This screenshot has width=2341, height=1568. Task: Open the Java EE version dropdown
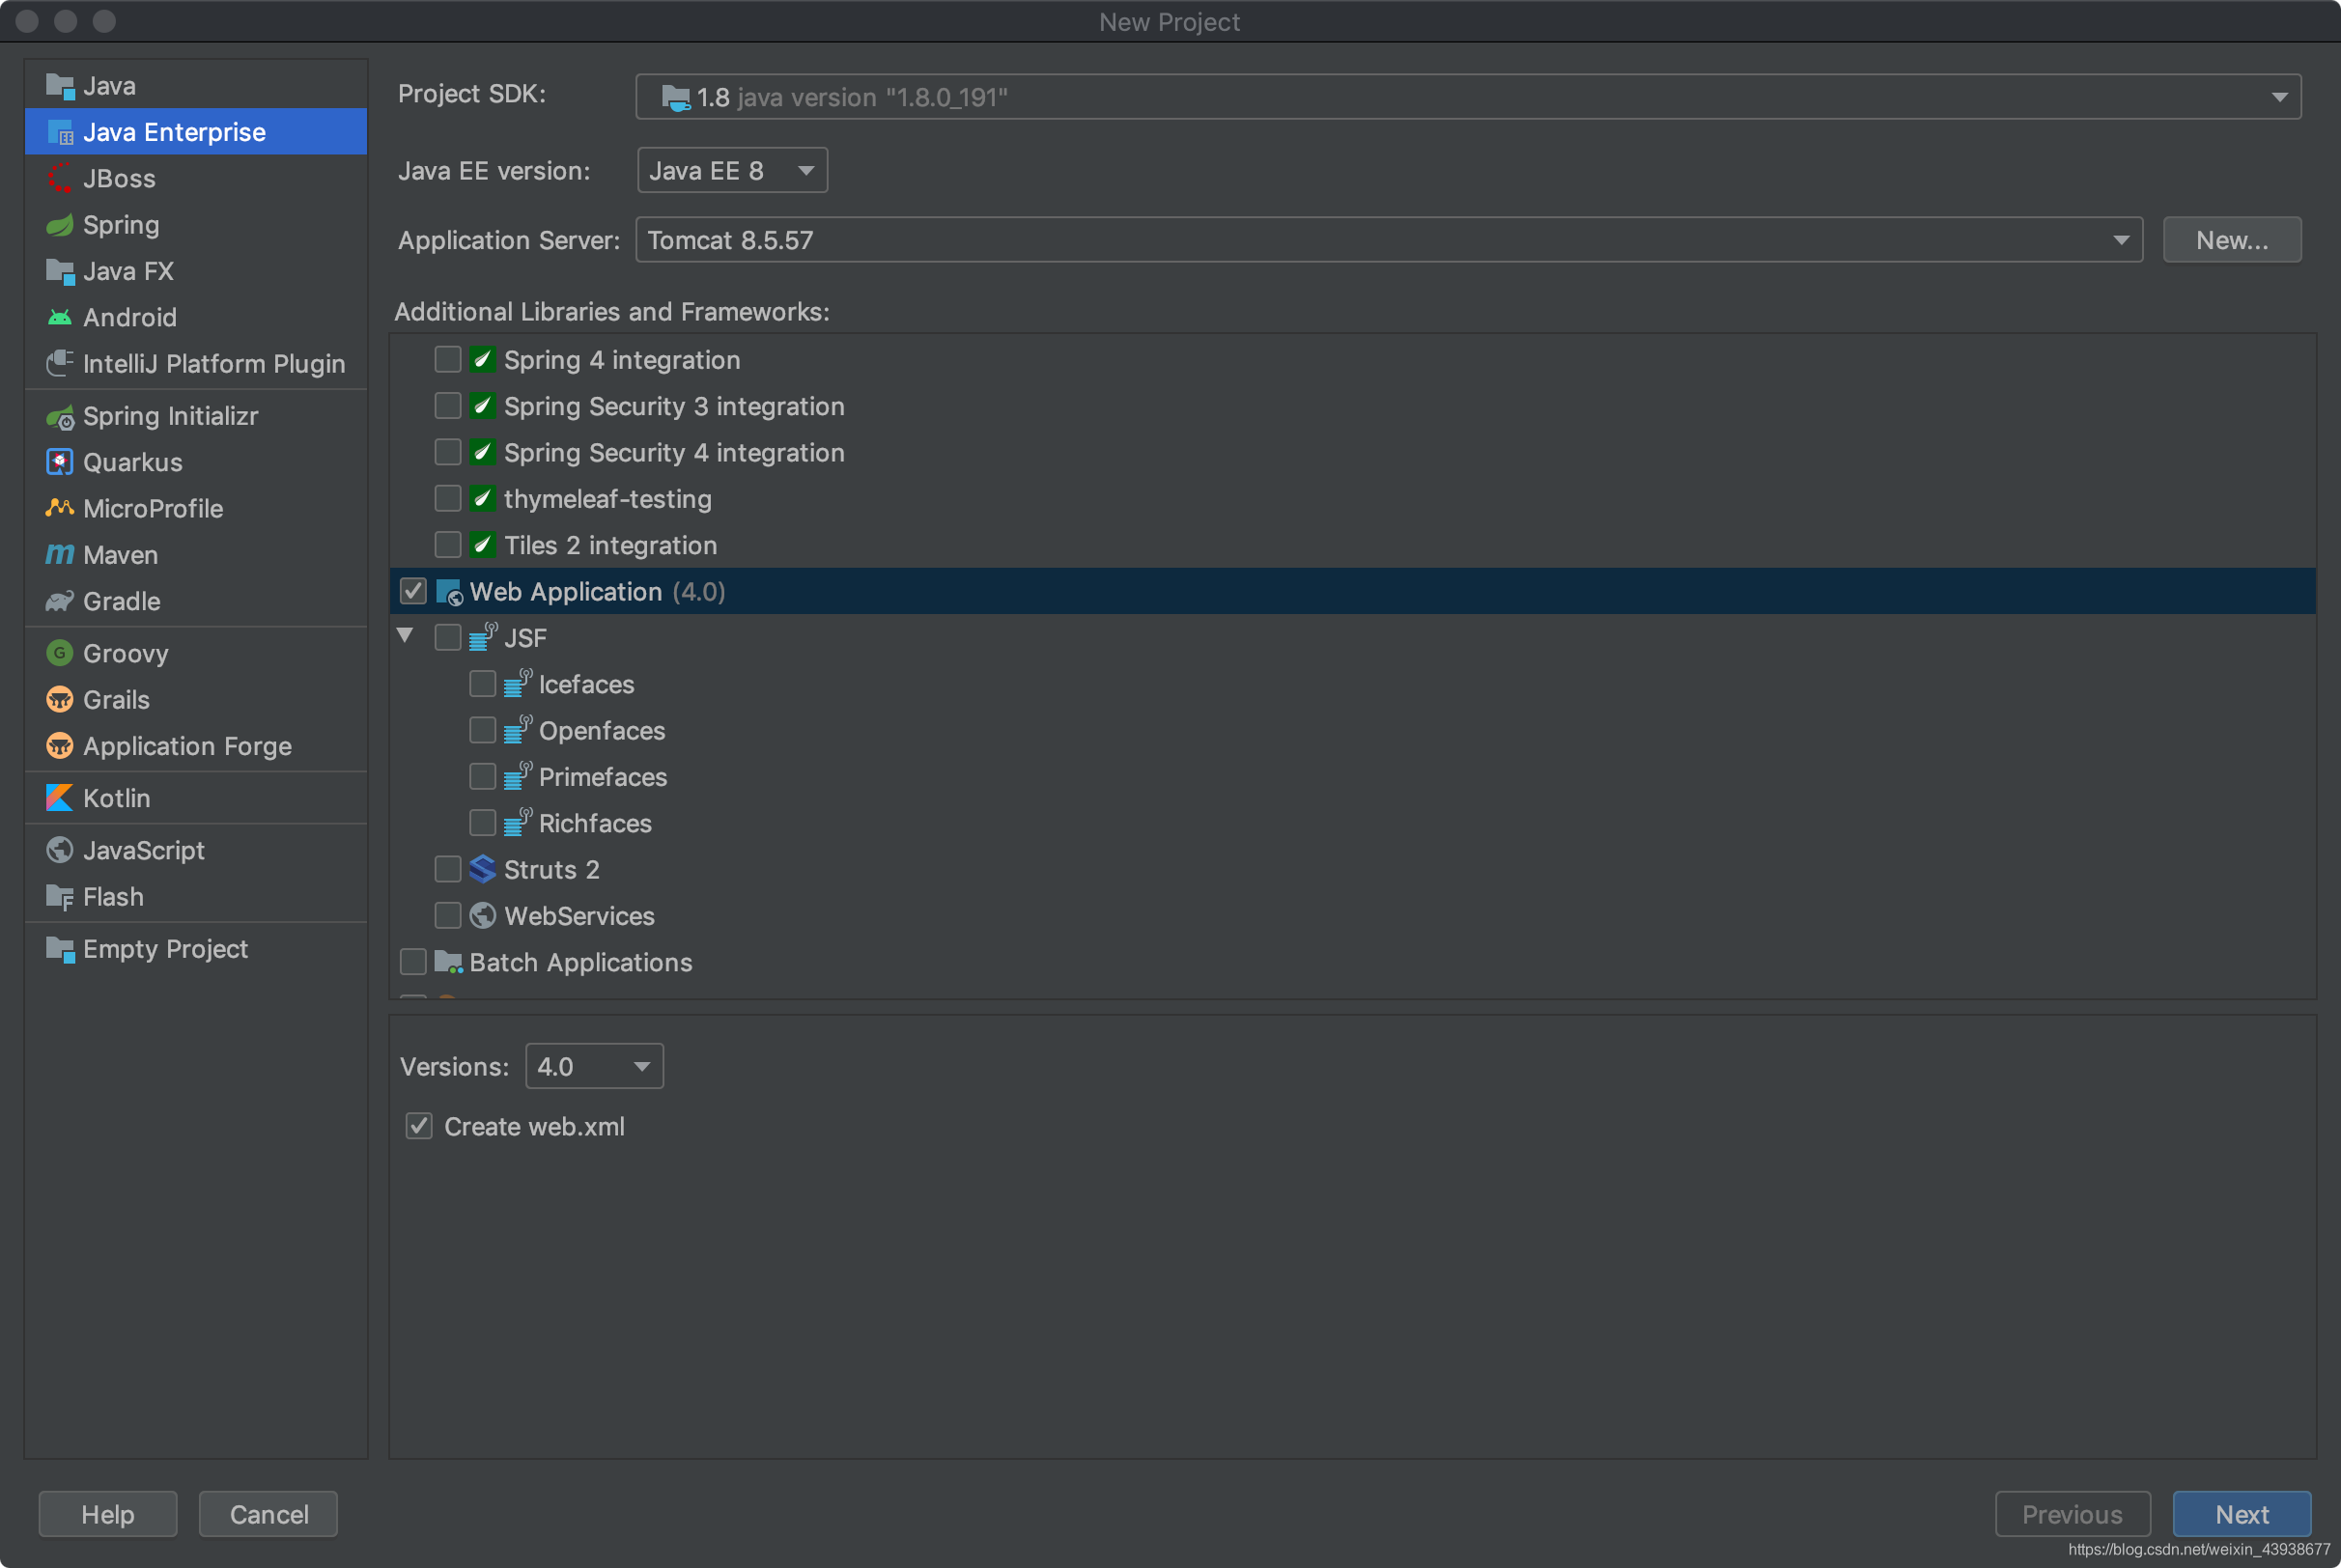pyautogui.click(x=732, y=171)
